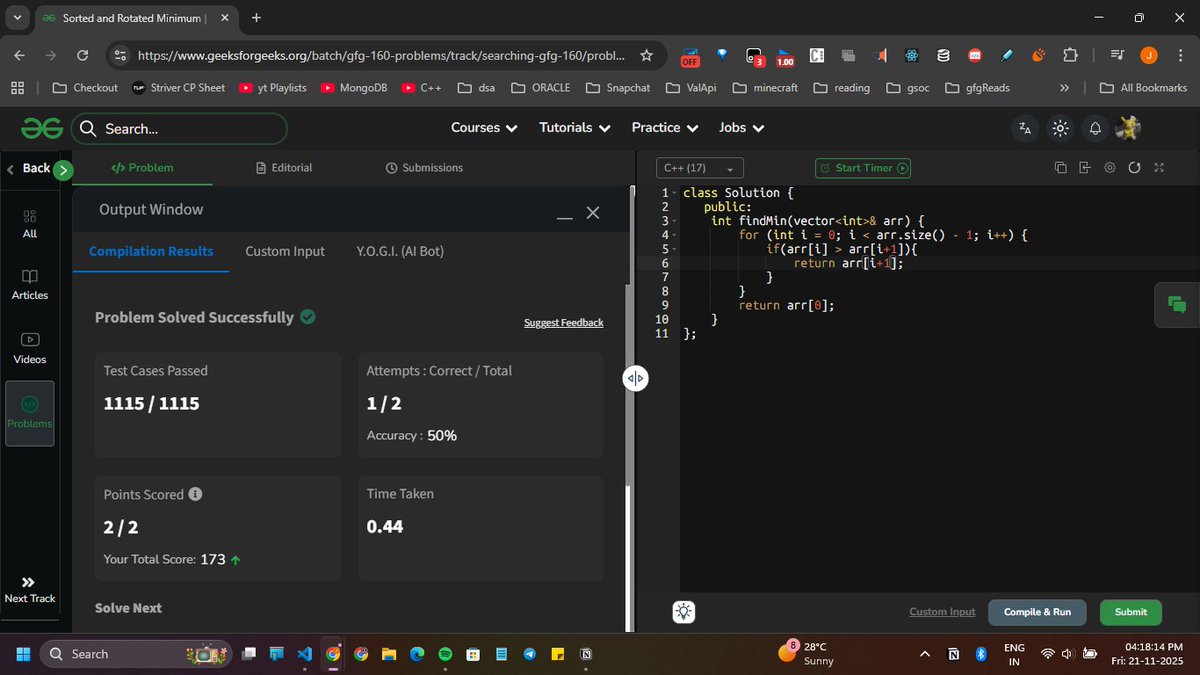This screenshot has height=675, width=1200.
Task: Open editor settings via the gear icon
Action: (x=1109, y=168)
